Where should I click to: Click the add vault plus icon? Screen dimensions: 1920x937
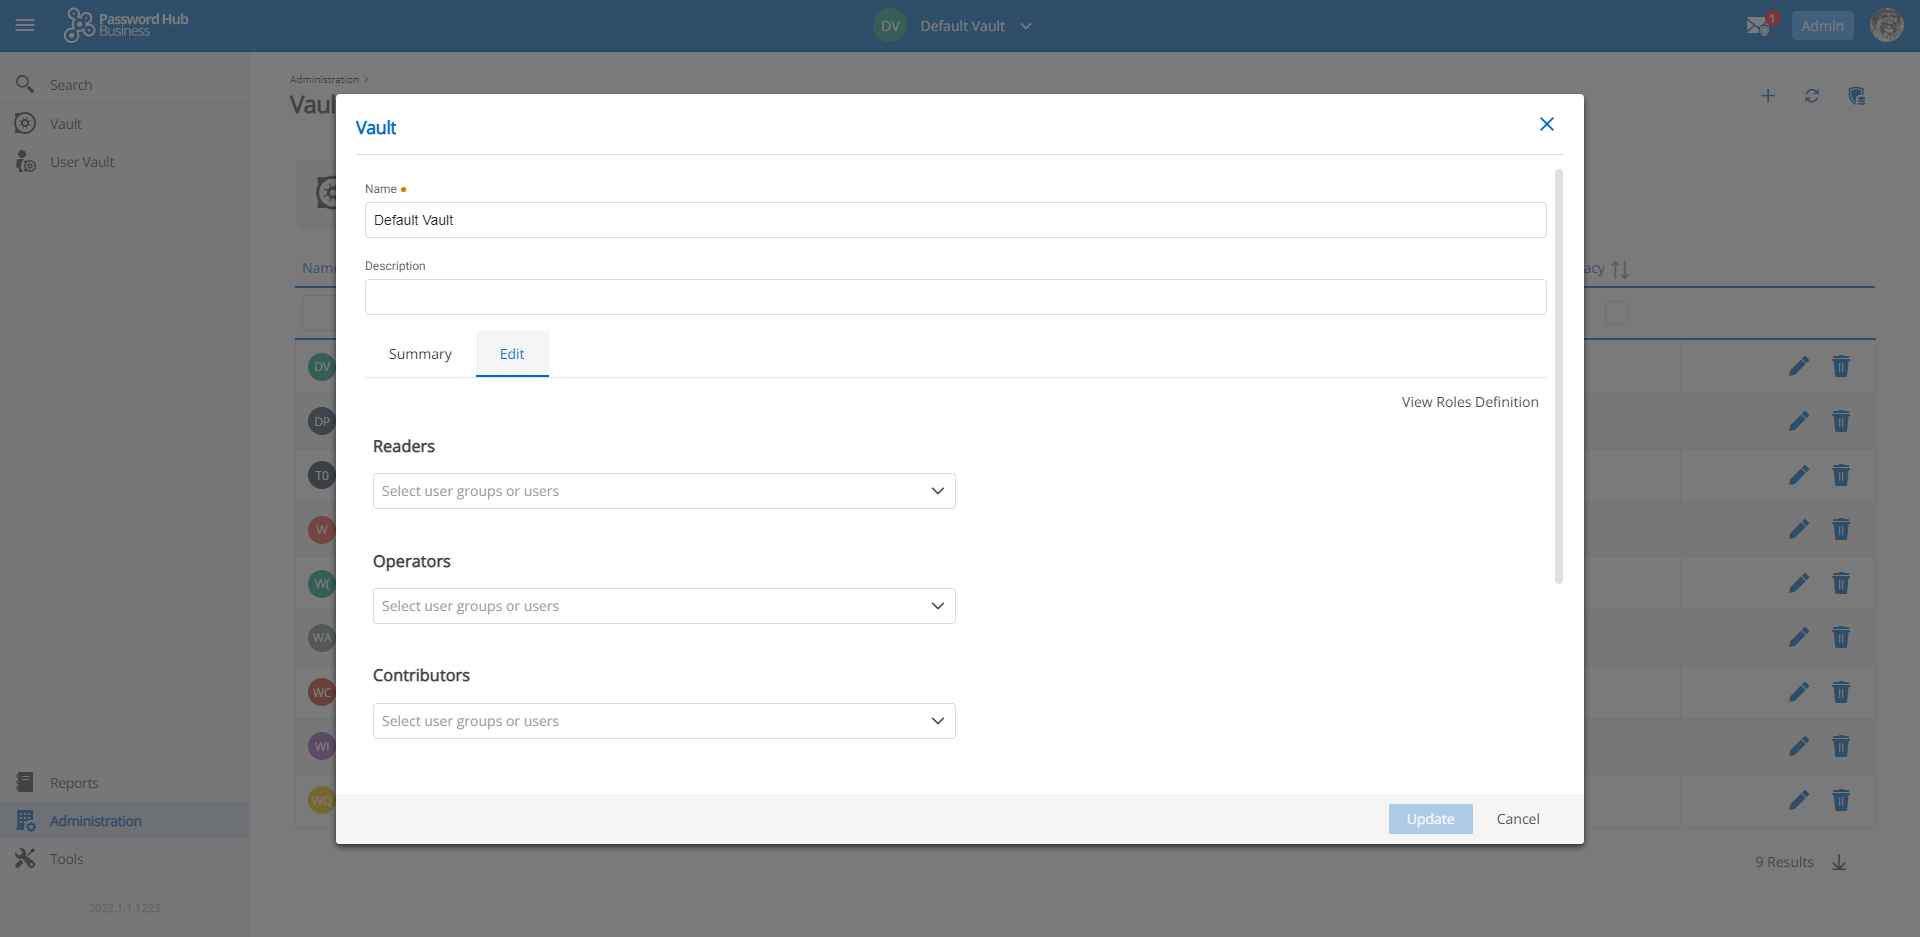[1768, 96]
